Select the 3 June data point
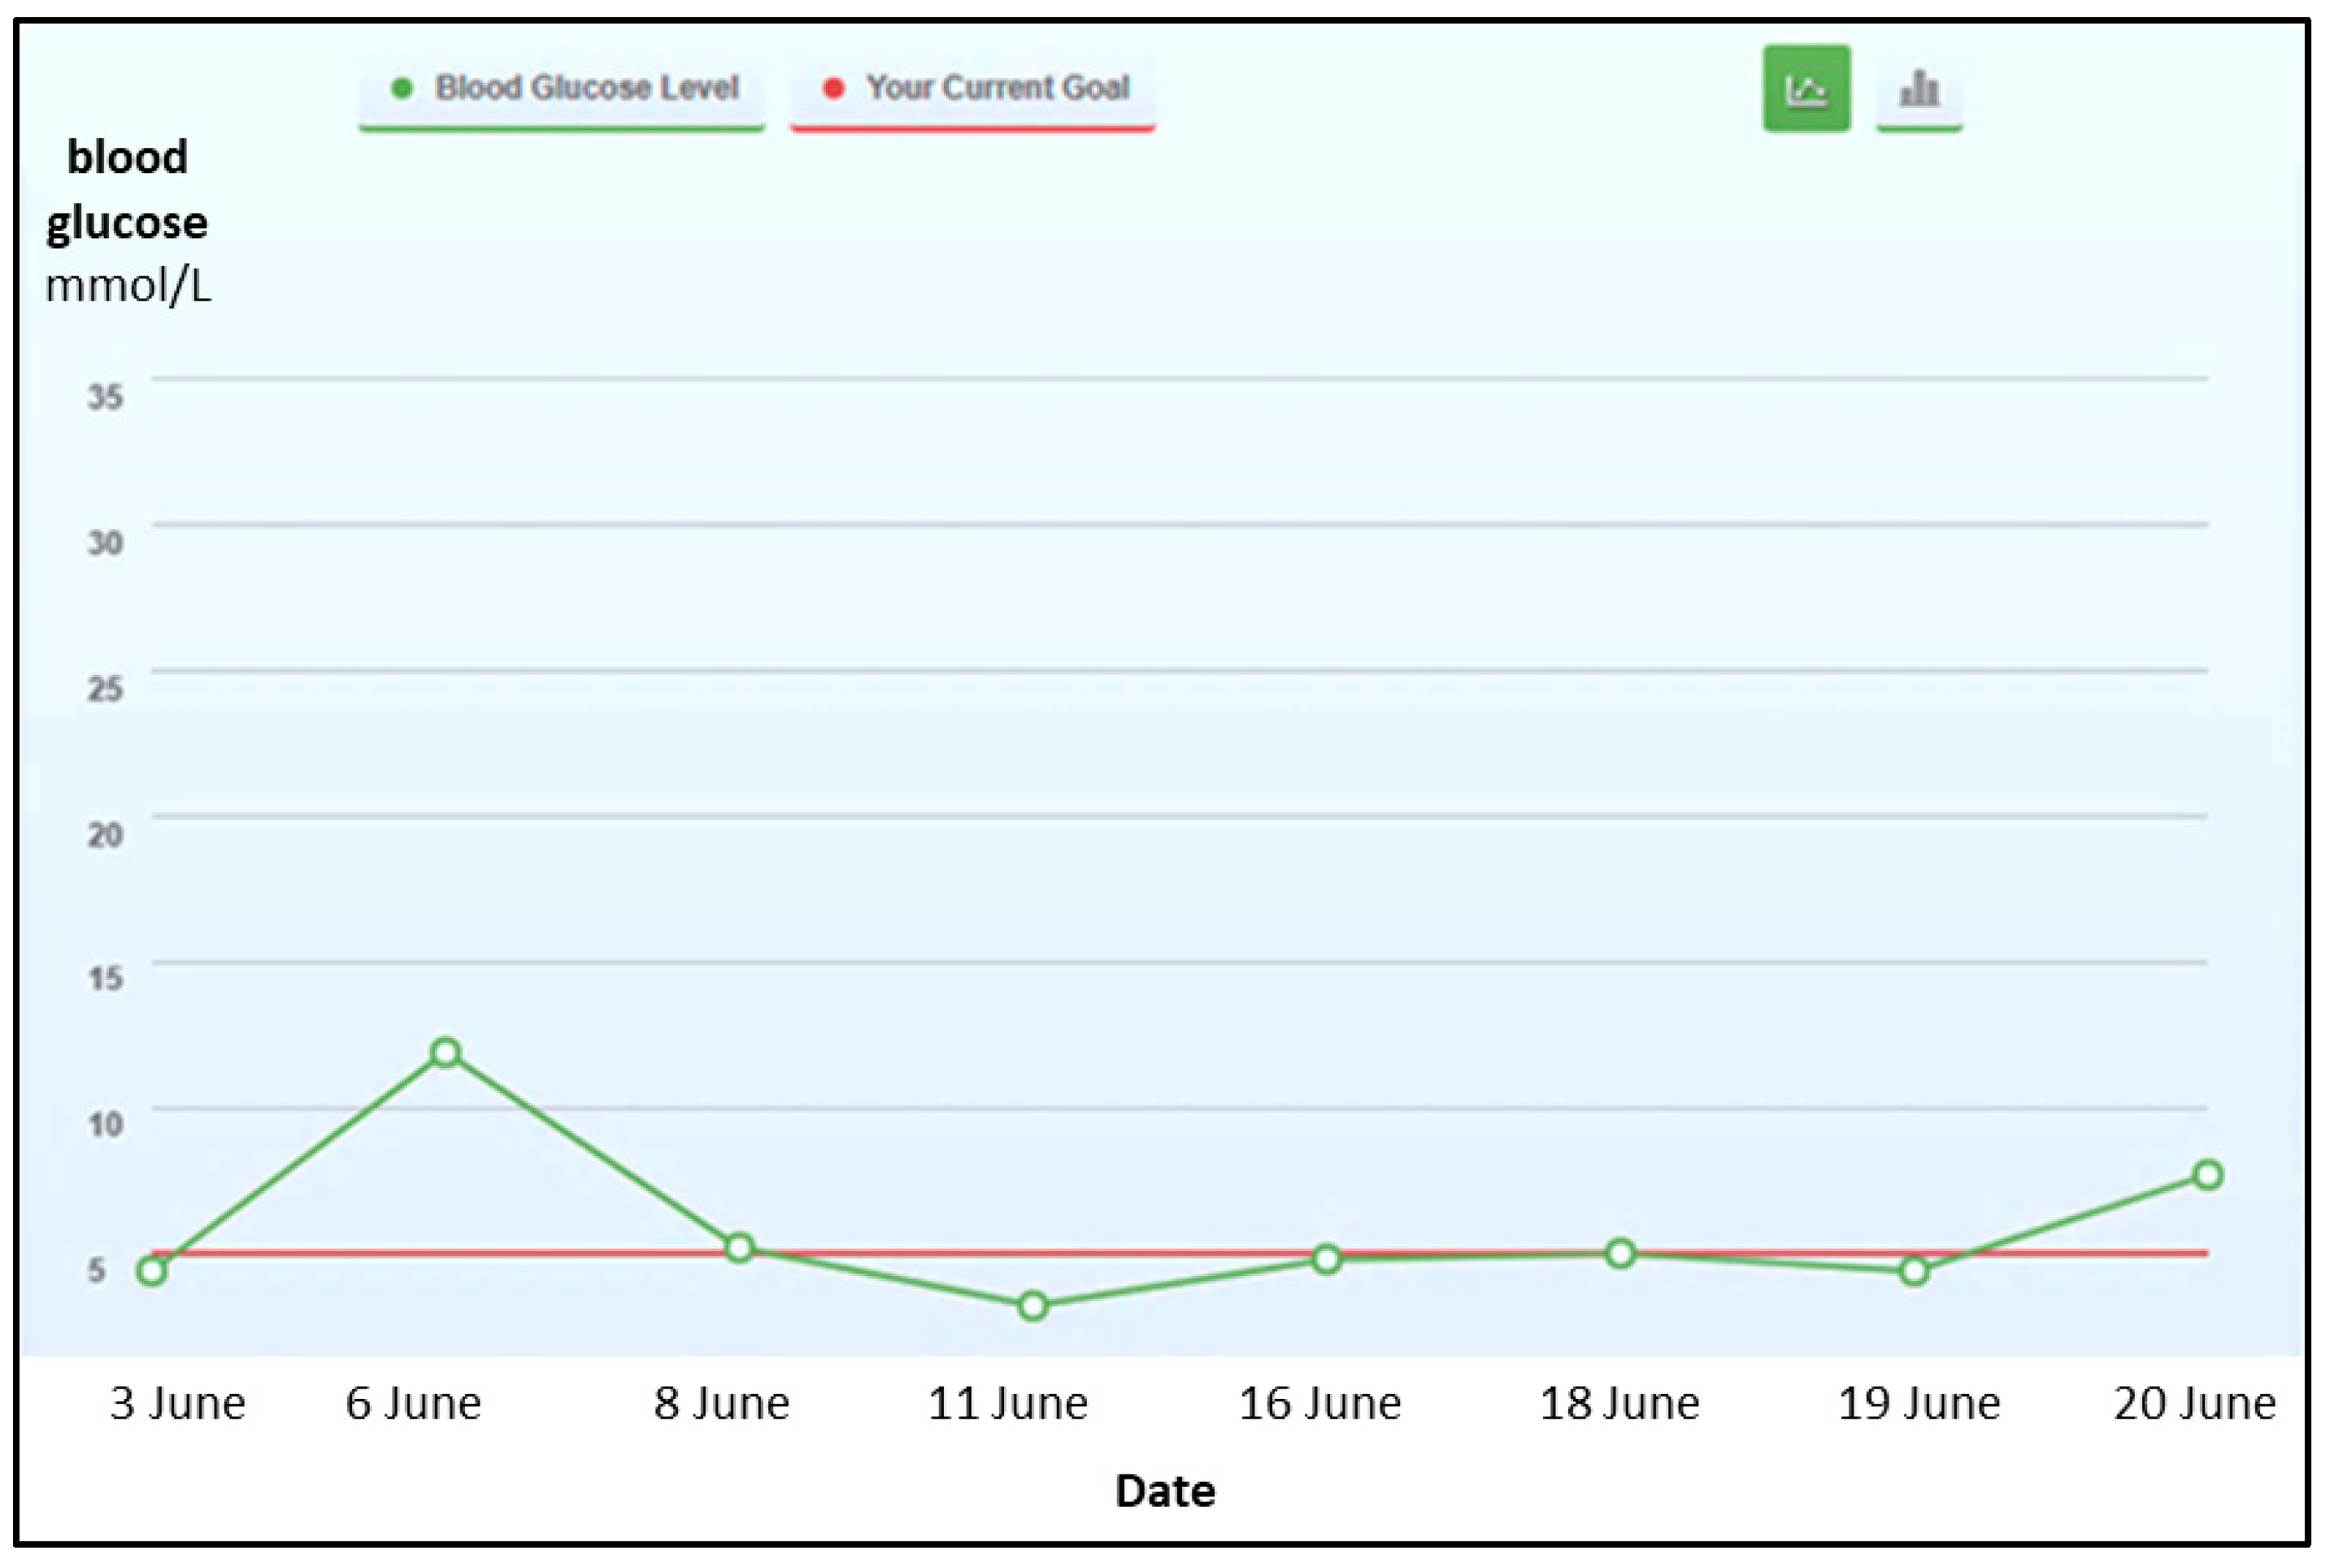2330x1568 pixels. (x=152, y=1271)
